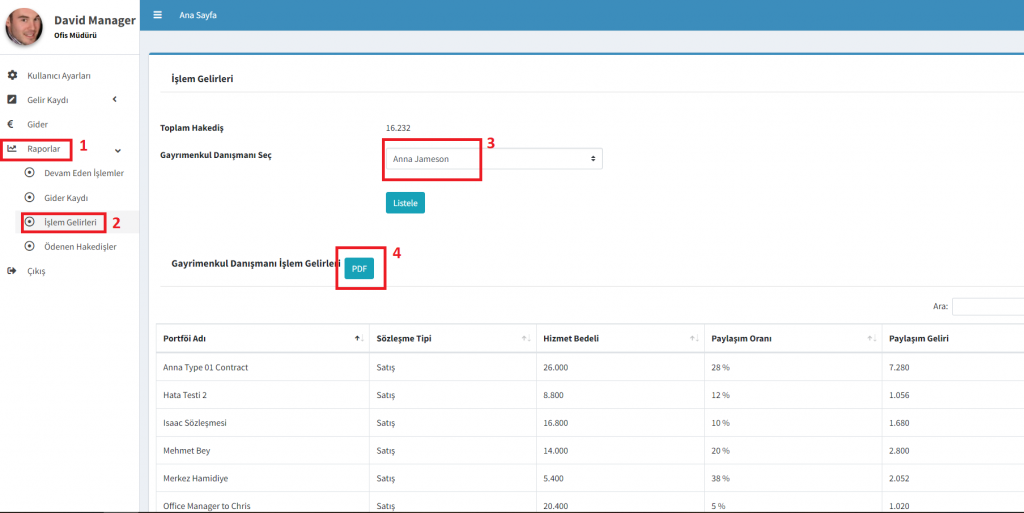The width and height of the screenshot is (1024, 513).
Task: Sort table by Portföi Adı column
Action: click(x=261, y=338)
